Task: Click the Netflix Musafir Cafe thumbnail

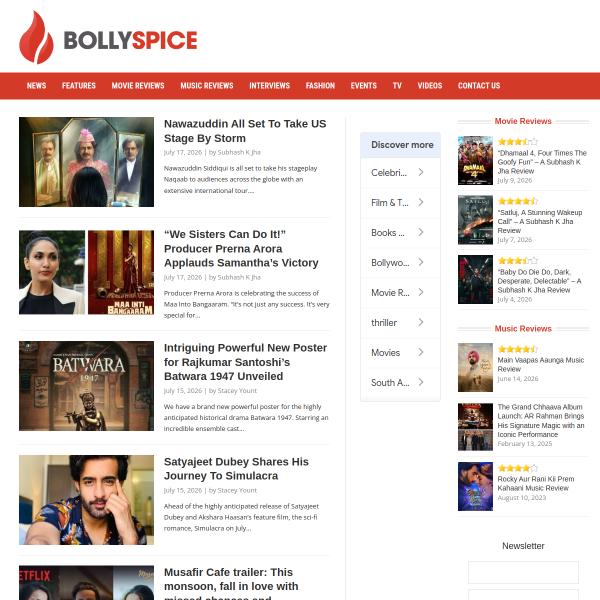Action: point(86,583)
